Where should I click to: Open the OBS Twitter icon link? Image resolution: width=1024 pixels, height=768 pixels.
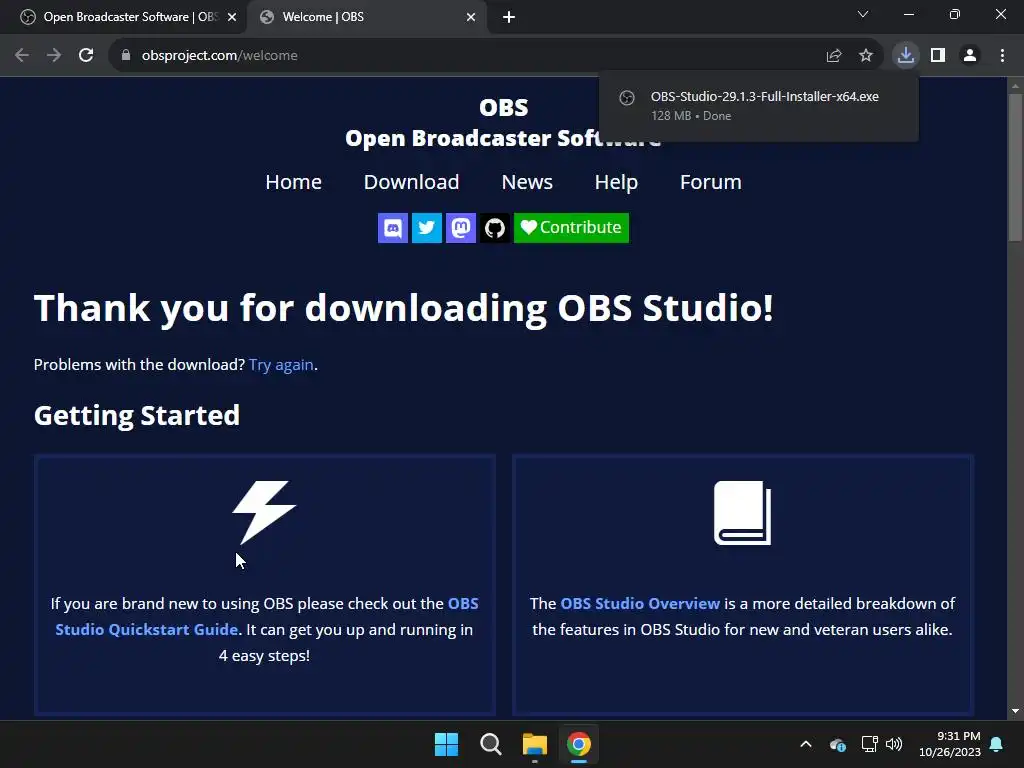(426, 228)
